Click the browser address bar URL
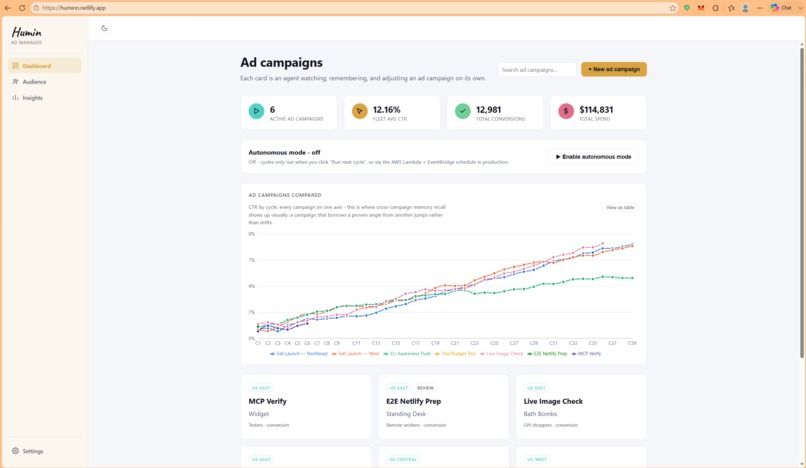This screenshot has height=468, width=806. pyautogui.click(x=74, y=8)
